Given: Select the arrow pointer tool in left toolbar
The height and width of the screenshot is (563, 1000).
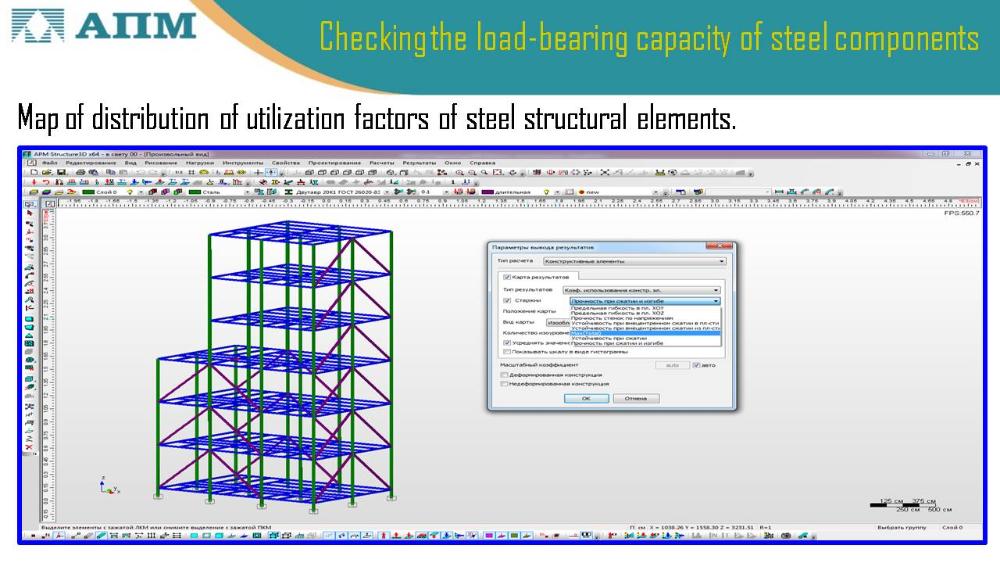Looking at the screenshot, I should click(x=30, y=213).
